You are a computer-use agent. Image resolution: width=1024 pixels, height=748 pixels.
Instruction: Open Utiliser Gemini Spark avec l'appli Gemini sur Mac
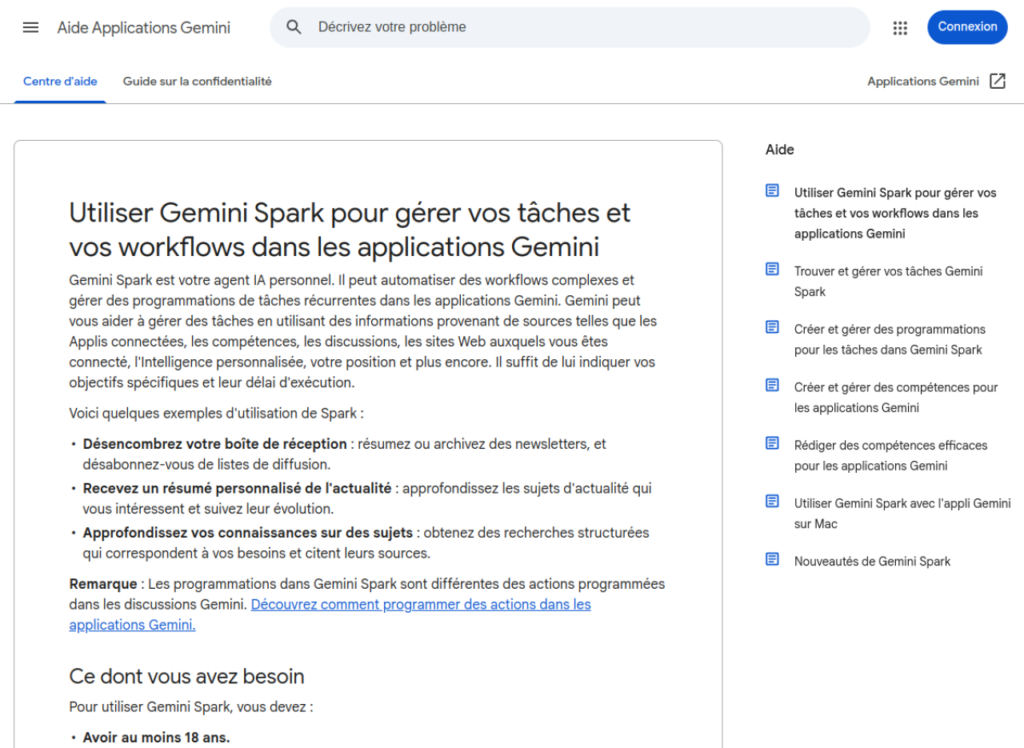pos(902,513)
